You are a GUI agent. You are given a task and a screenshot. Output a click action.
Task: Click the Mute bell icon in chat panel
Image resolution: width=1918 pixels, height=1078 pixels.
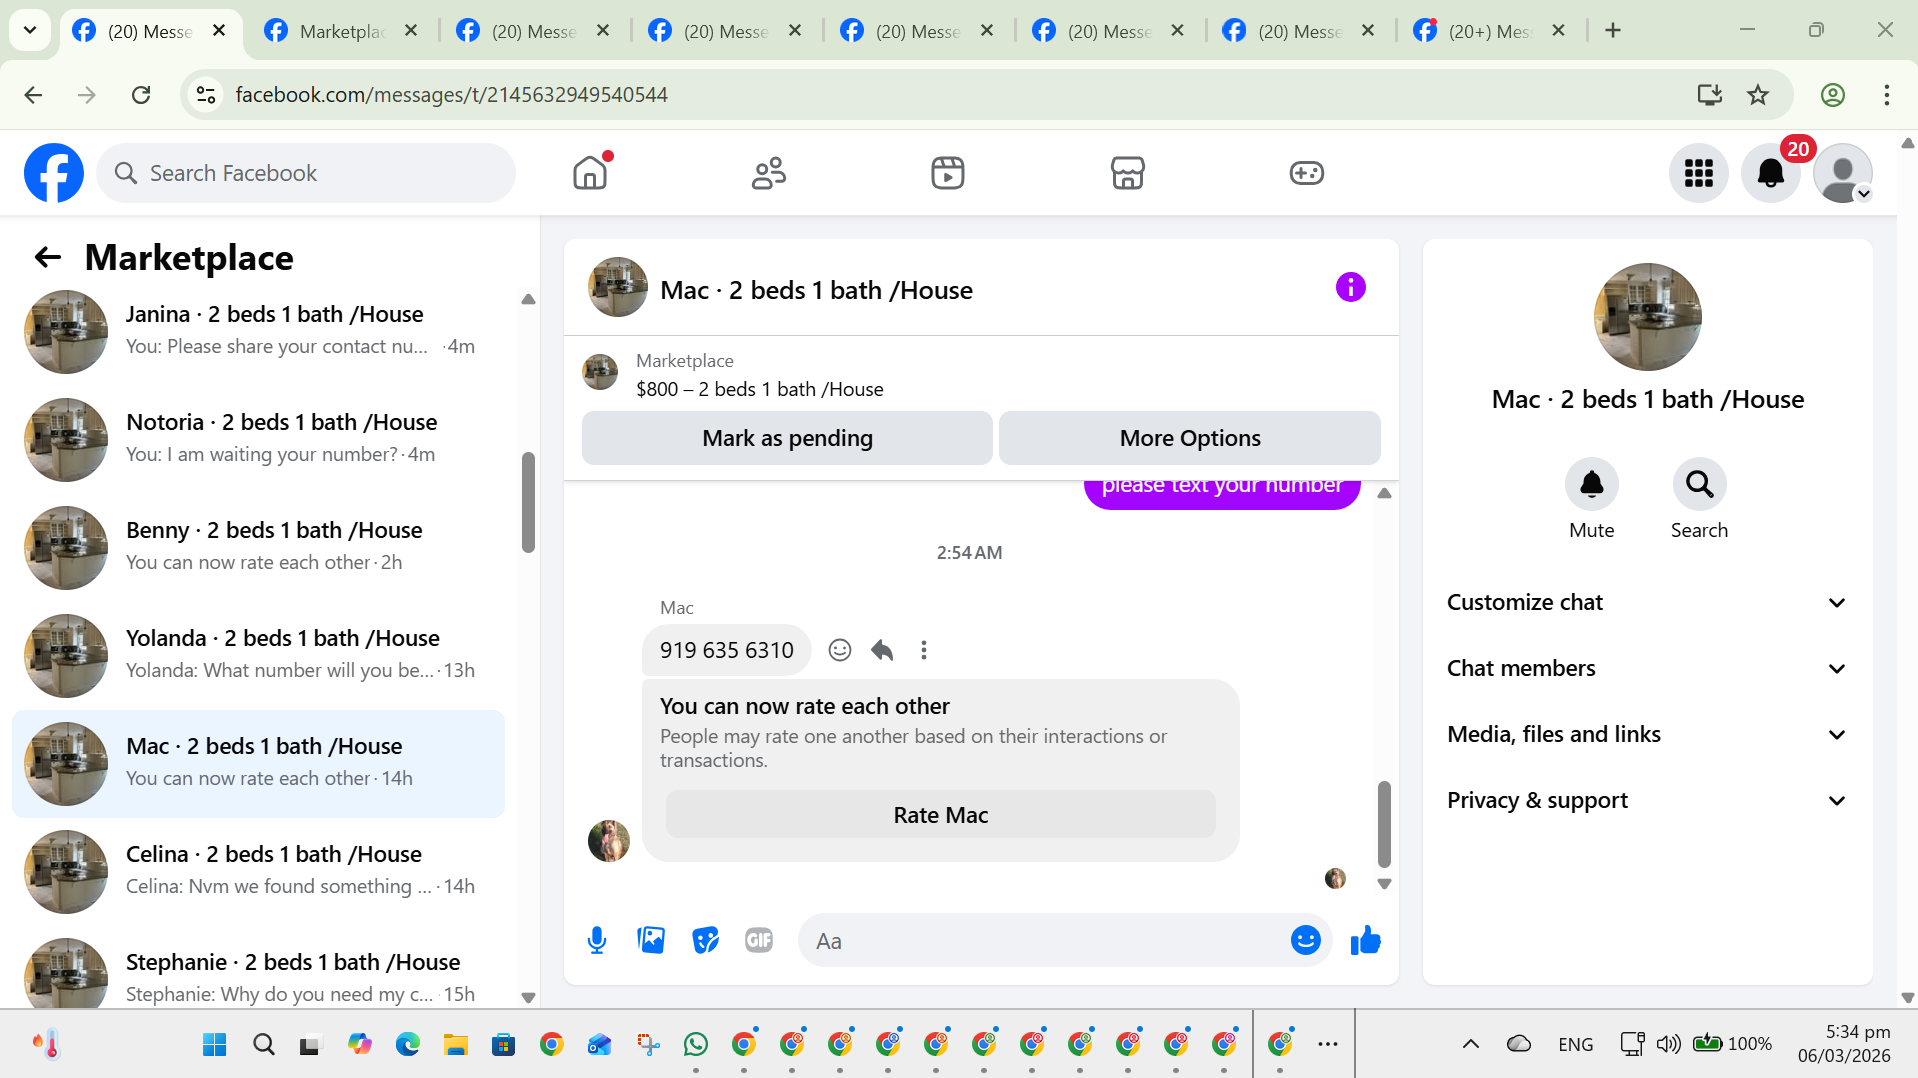(1591, 485)
